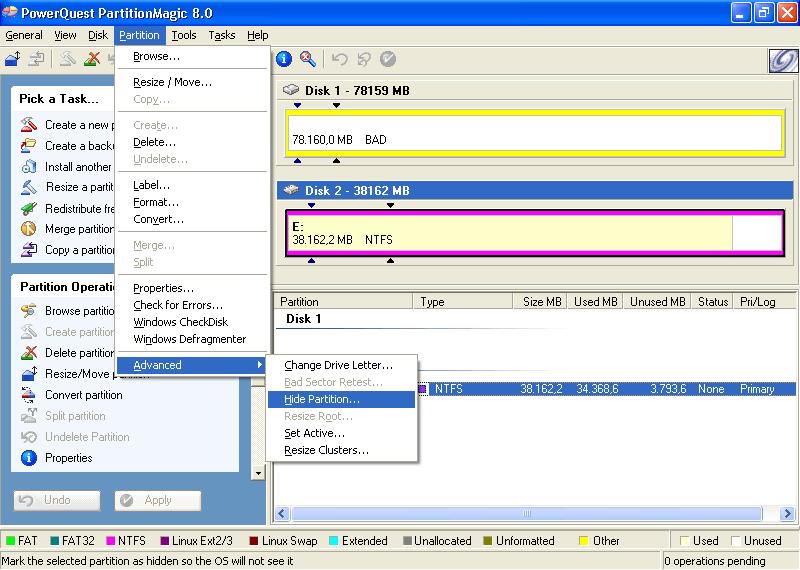Click the second toolbar icon with arrows
The width and height of the screenshot is (800, 570).
tap(37, 59)
